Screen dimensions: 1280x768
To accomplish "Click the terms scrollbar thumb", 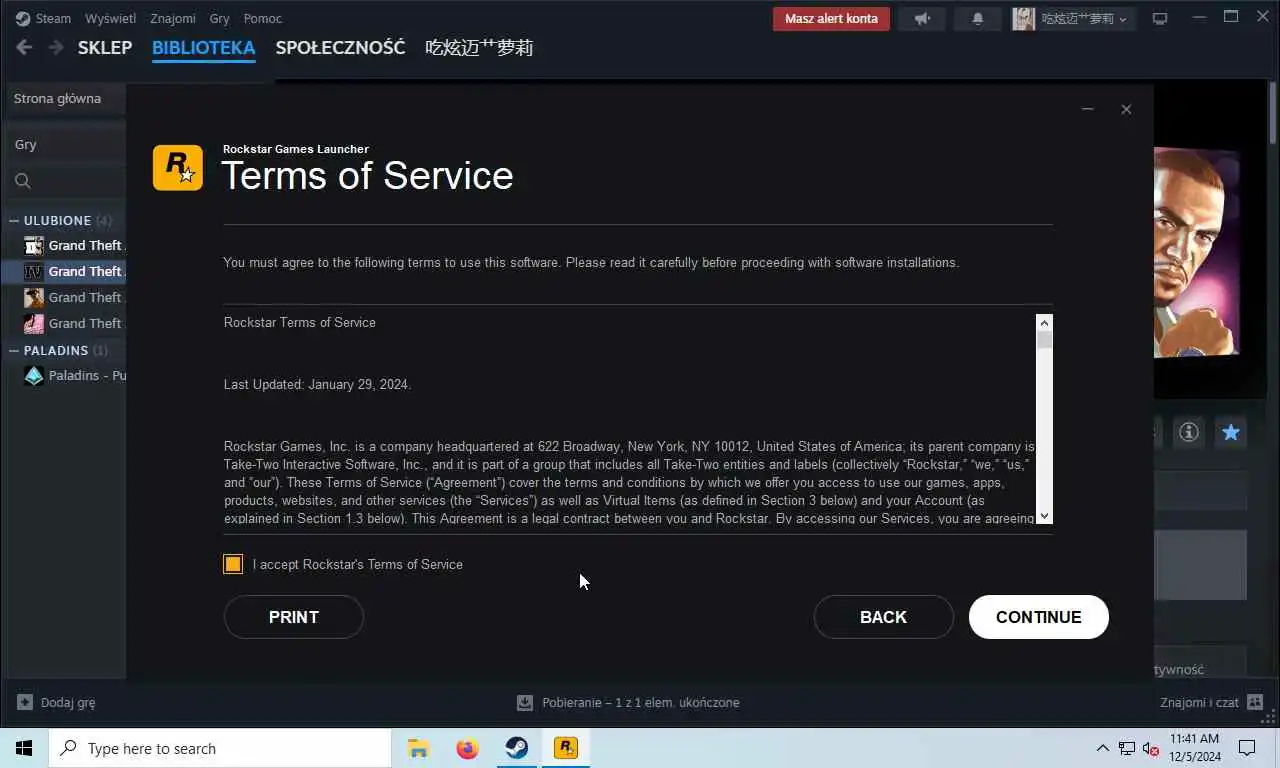I will [1045, 340].
